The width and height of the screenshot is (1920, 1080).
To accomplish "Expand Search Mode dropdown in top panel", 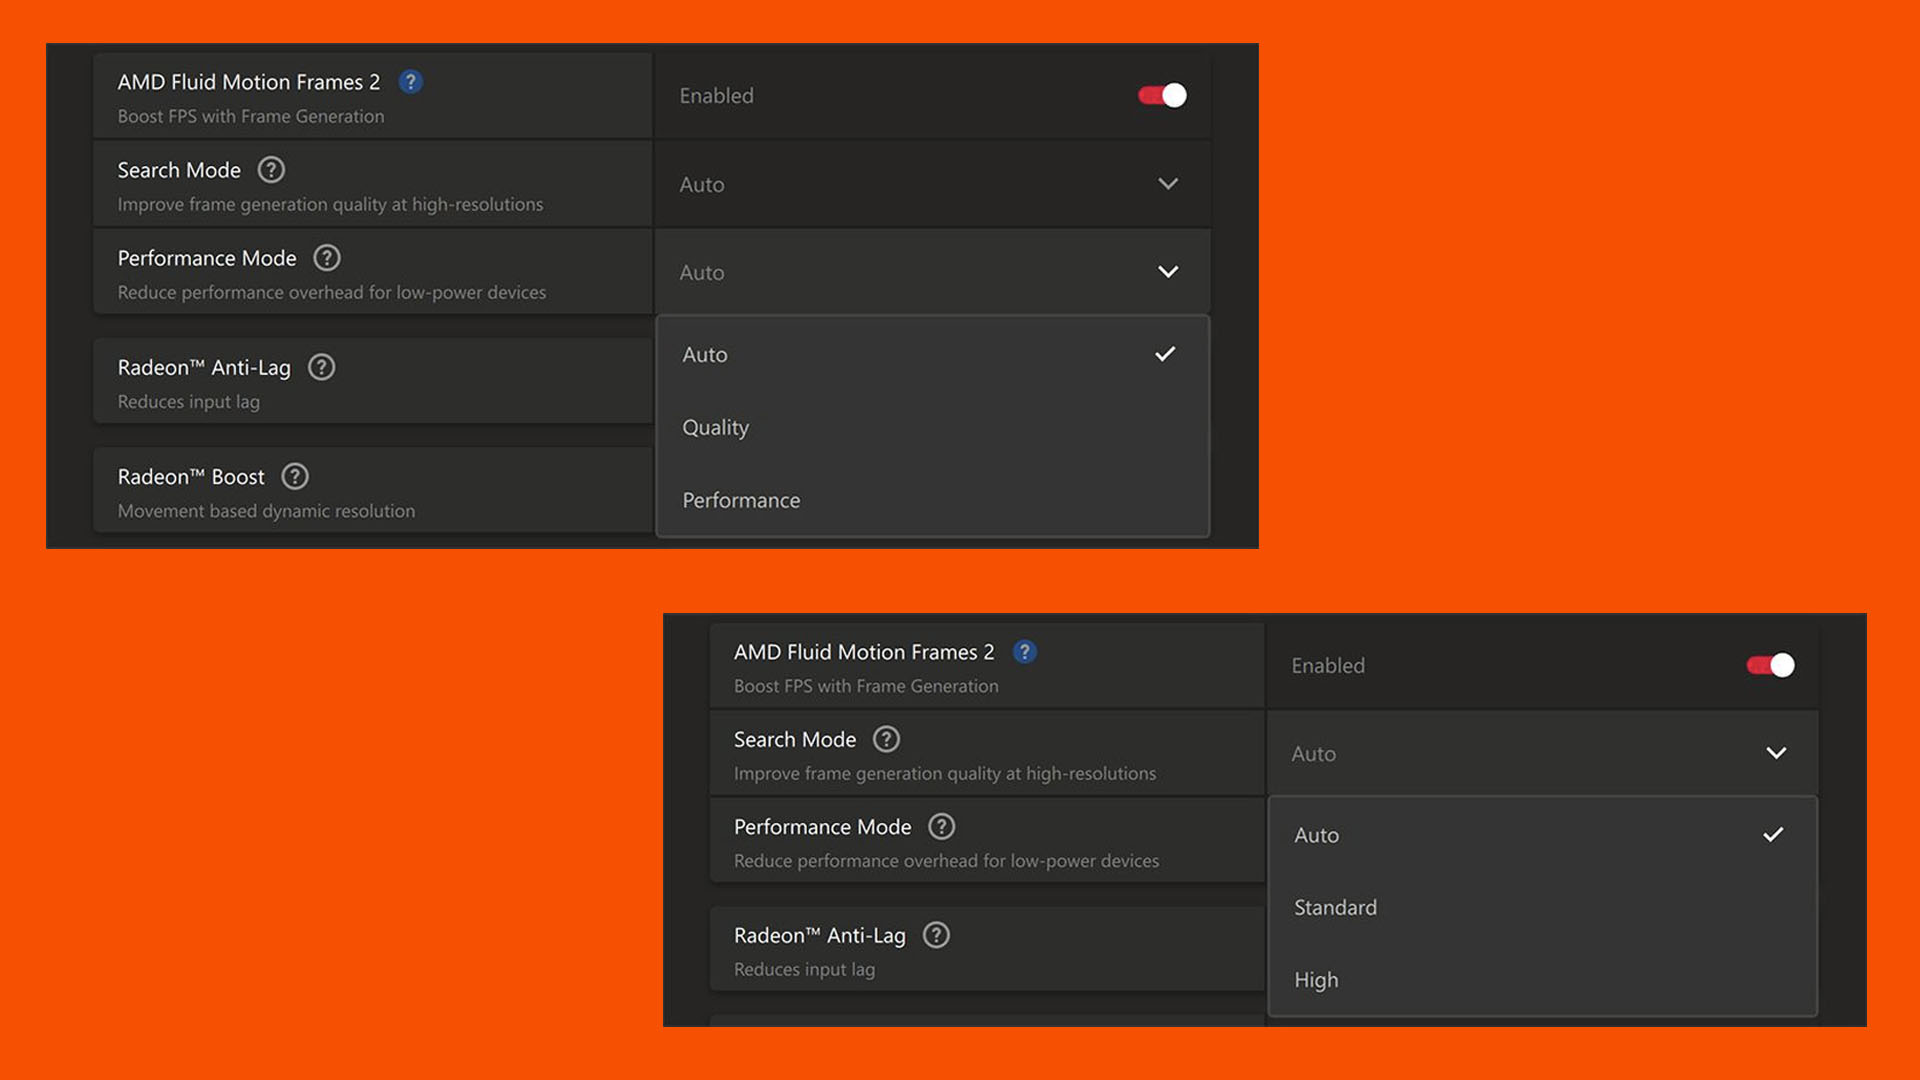I will click(x=932, y=184).
